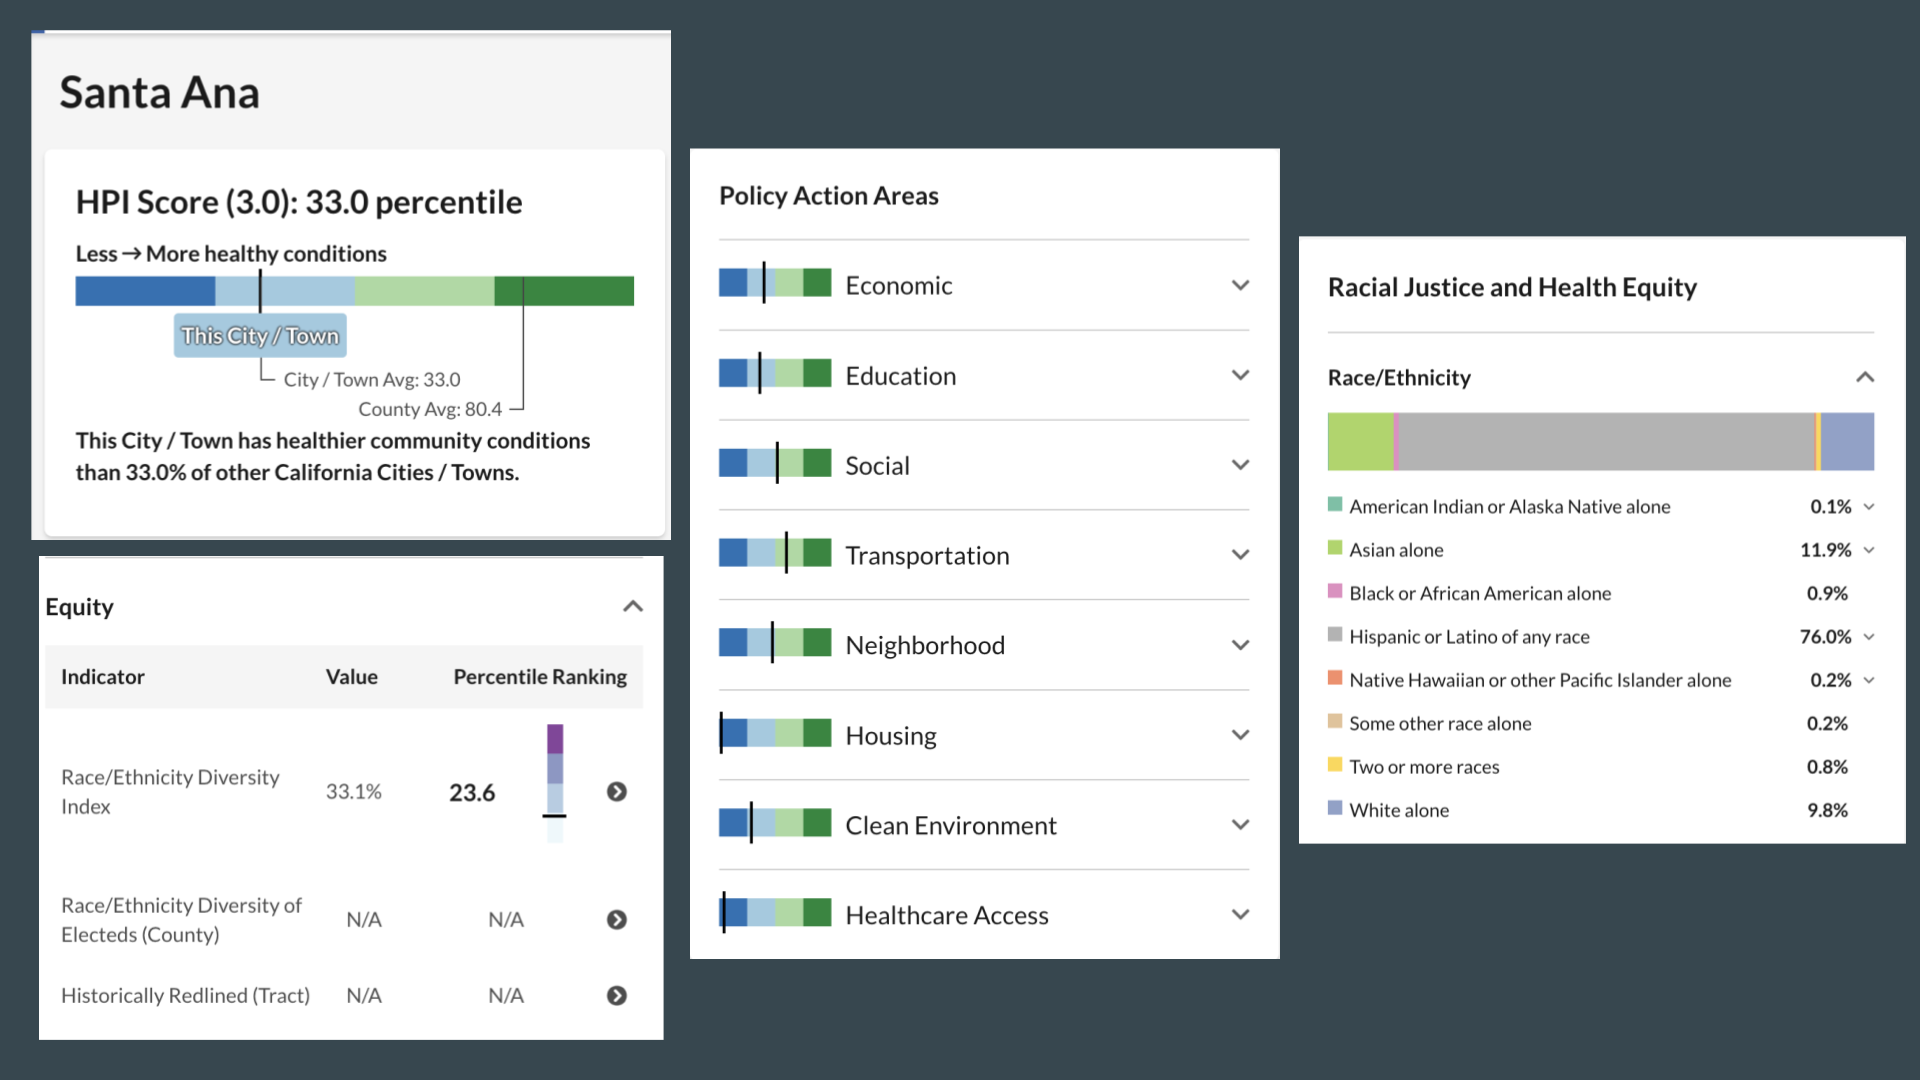Click the Historically Redlined (Tract) indicator
Image resolution: width=1920 pixels, height=1080 pixels.
(185, 996)
